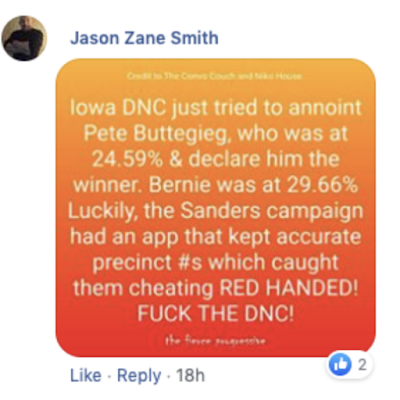Reply to Jason Zane Smith's comment
400x400 pixels.
coord(139,376)
